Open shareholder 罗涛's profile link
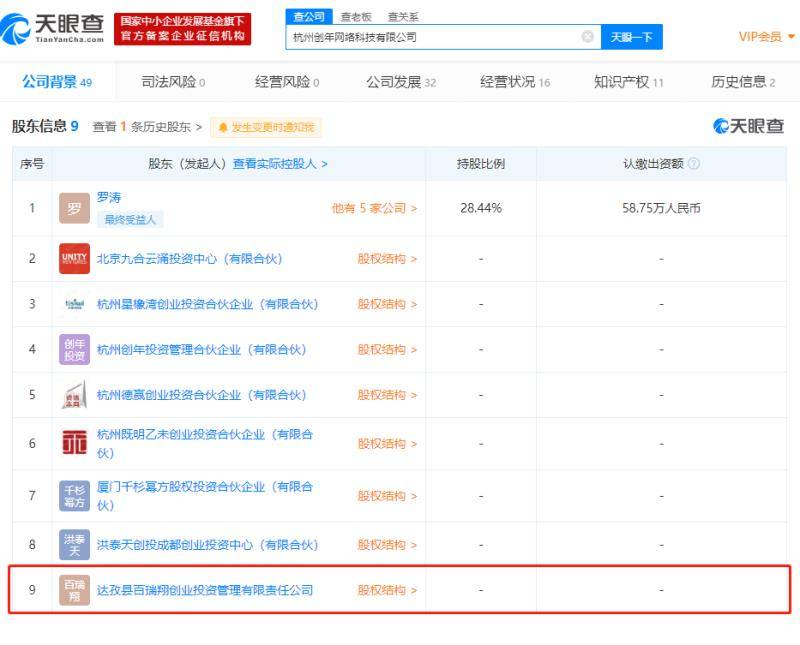 [109, 197]
